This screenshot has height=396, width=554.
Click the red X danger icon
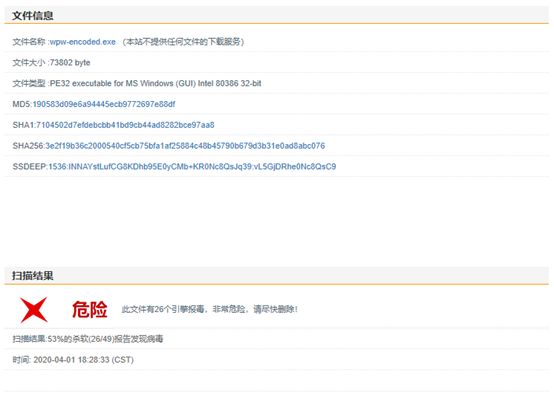34,310
